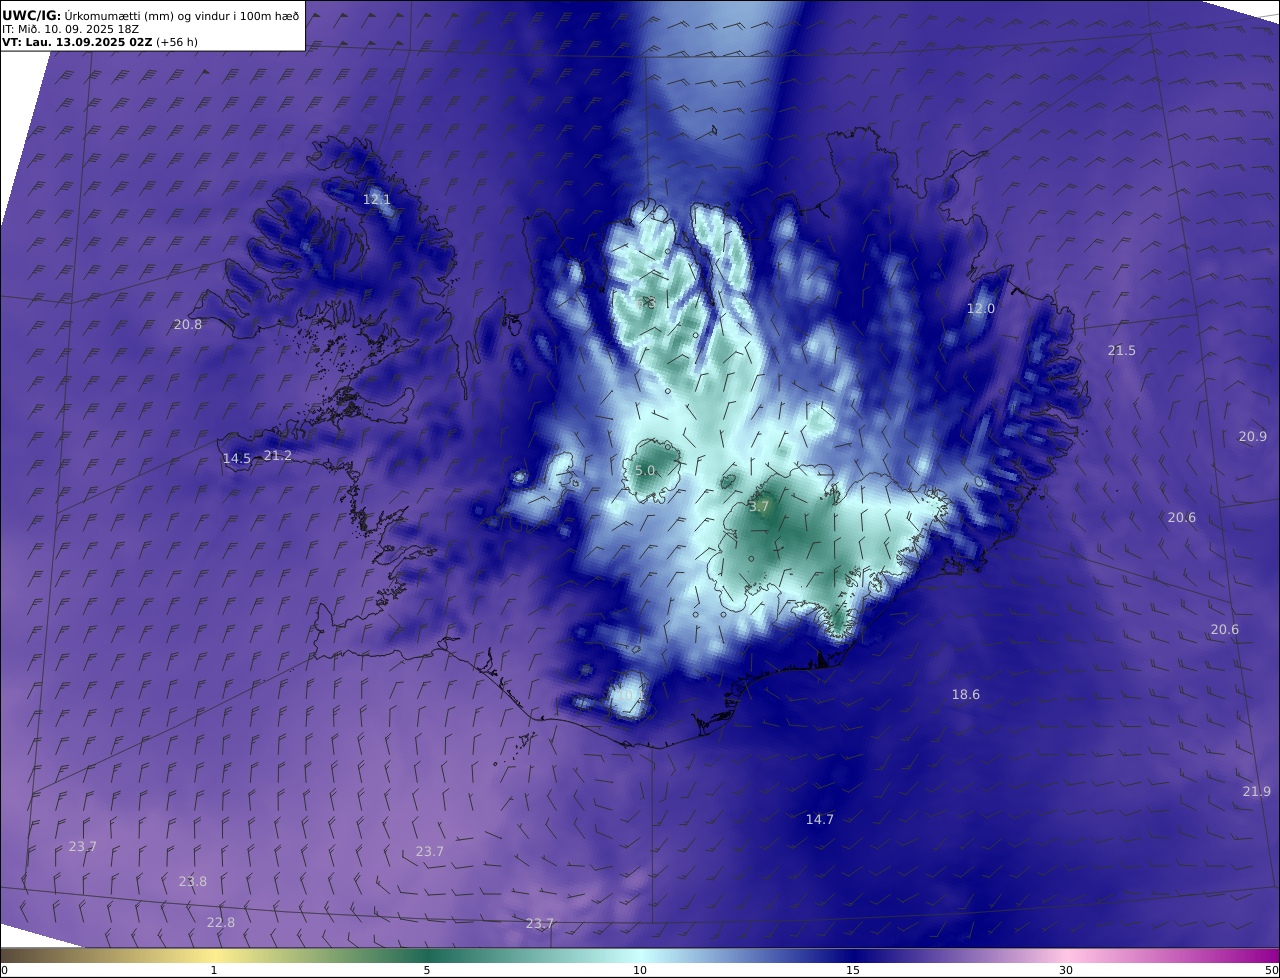This screenshot has height=978, width=1280.
Task: Select the 21.5 label off the east coast
Action: click(1122, 351)
